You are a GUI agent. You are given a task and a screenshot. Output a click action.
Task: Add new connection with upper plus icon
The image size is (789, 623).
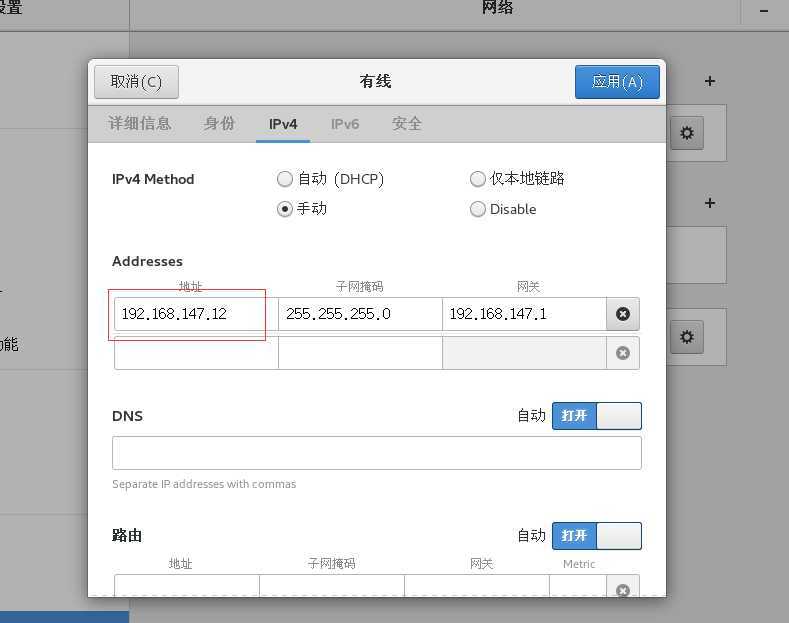coord(709,81)
